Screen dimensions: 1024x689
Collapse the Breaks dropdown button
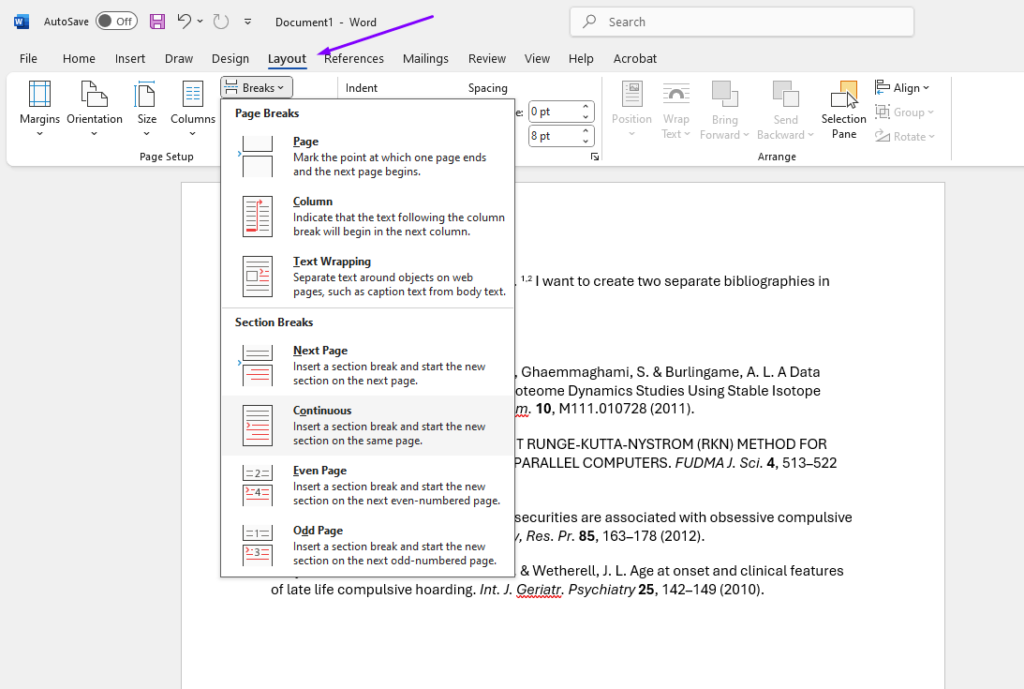(257, 88)
